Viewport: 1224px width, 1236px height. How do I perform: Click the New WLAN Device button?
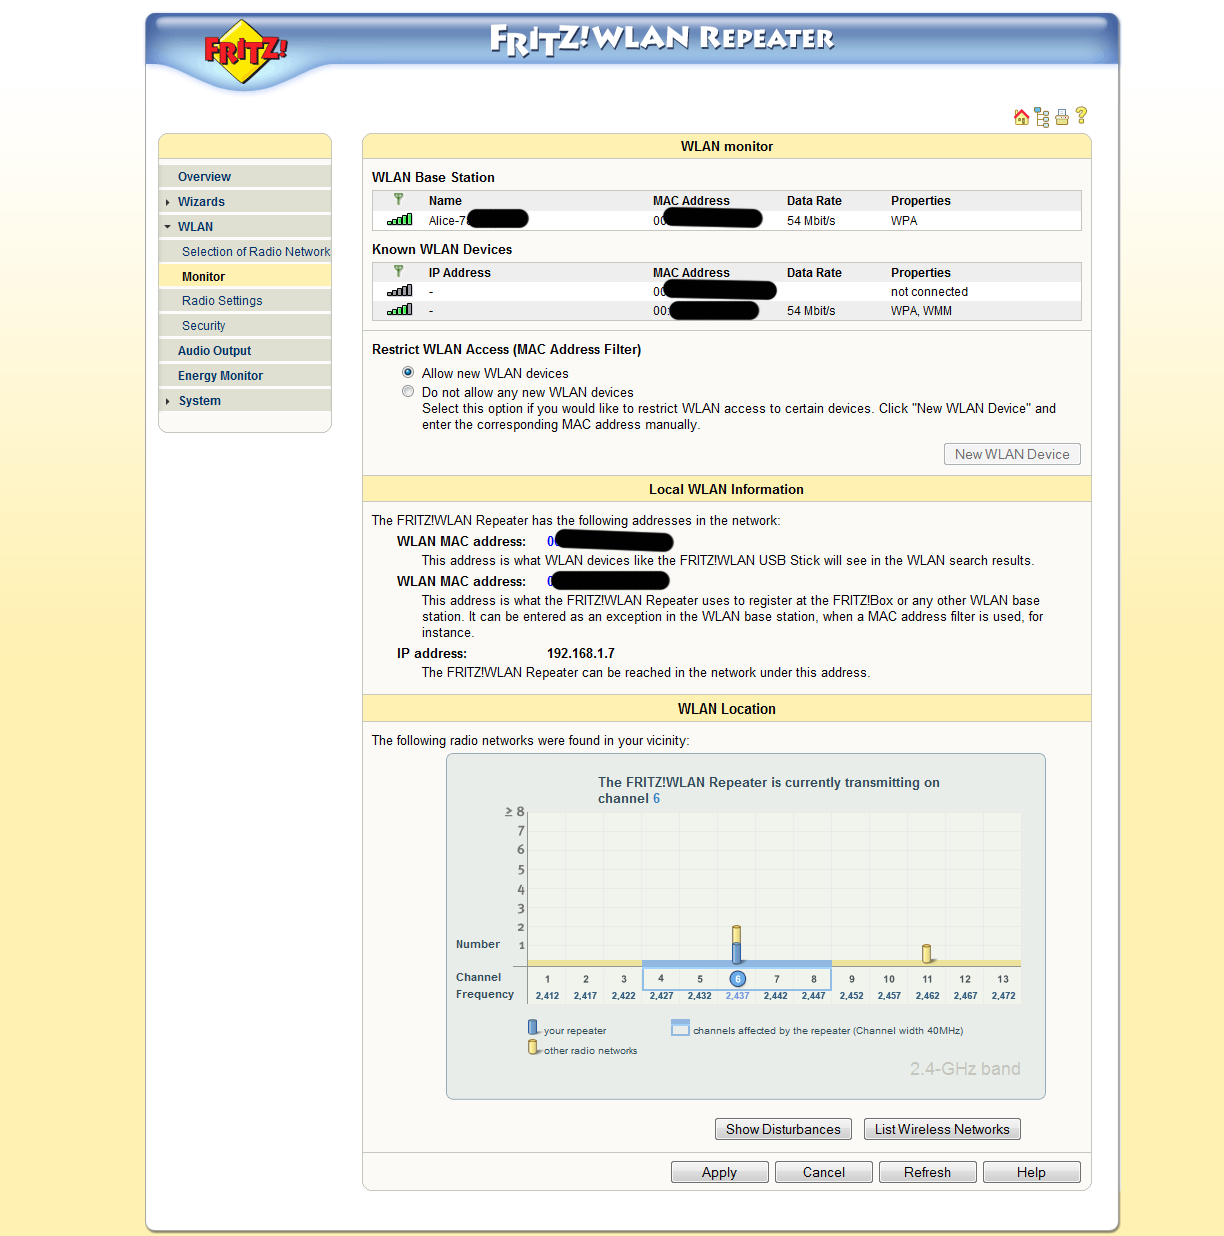point(1011,454)
